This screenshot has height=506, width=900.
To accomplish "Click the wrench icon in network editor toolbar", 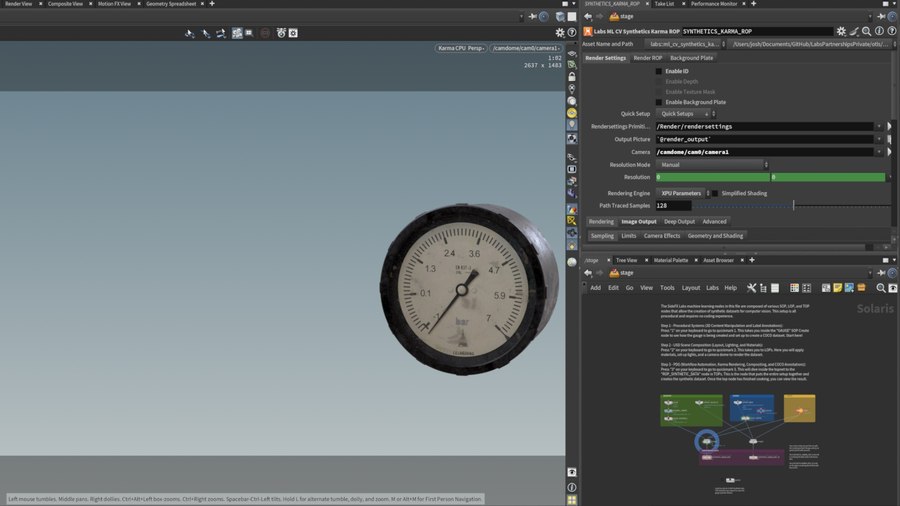I will click(751, 288).
